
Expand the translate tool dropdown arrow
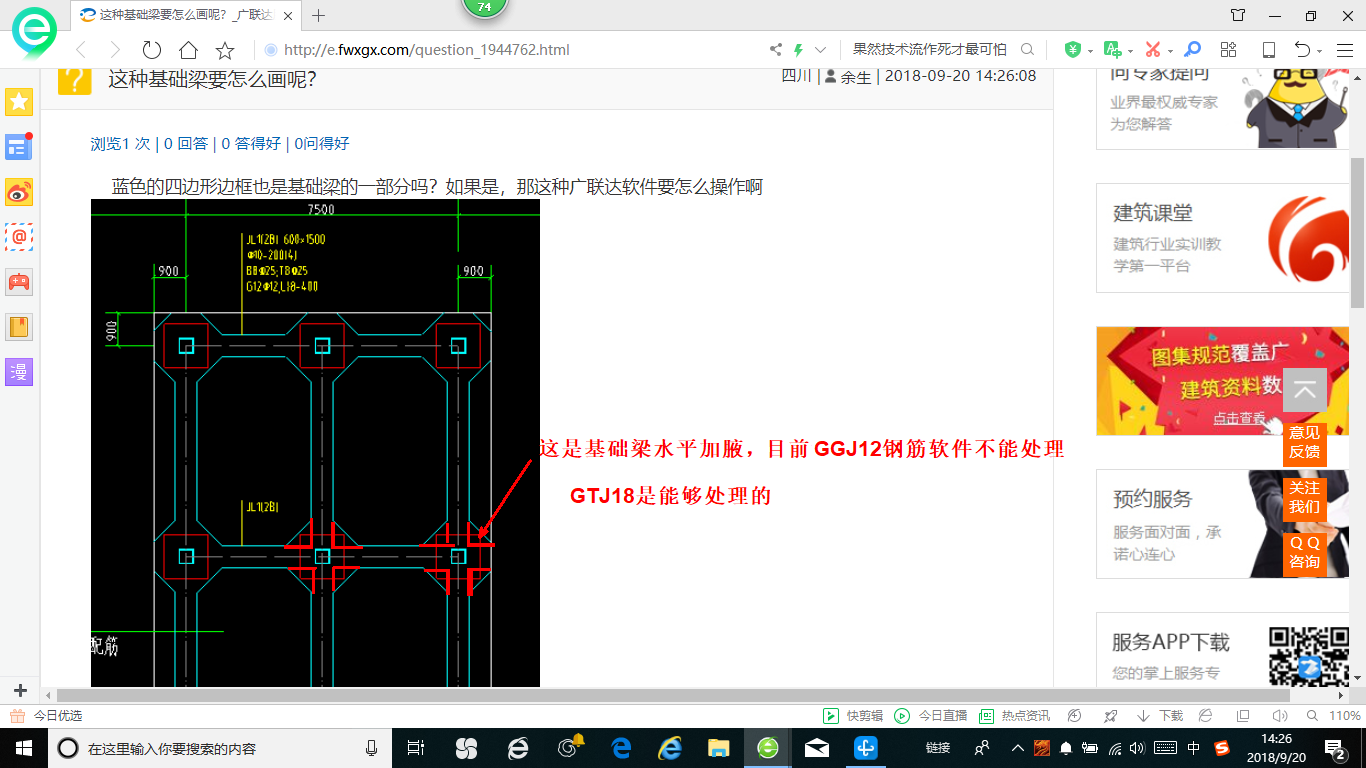click(x=1131, y=50)
